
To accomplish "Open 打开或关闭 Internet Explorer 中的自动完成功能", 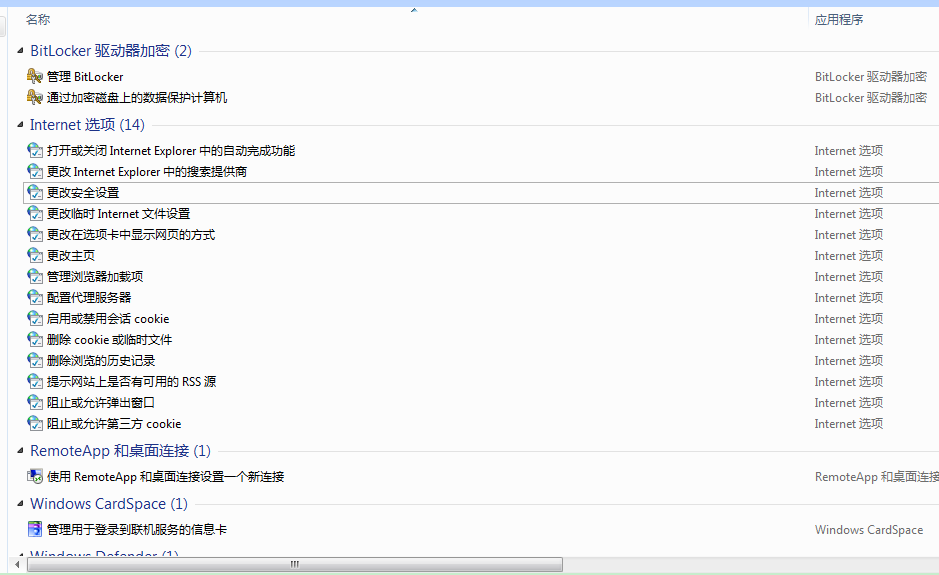I will coord(171,151).
